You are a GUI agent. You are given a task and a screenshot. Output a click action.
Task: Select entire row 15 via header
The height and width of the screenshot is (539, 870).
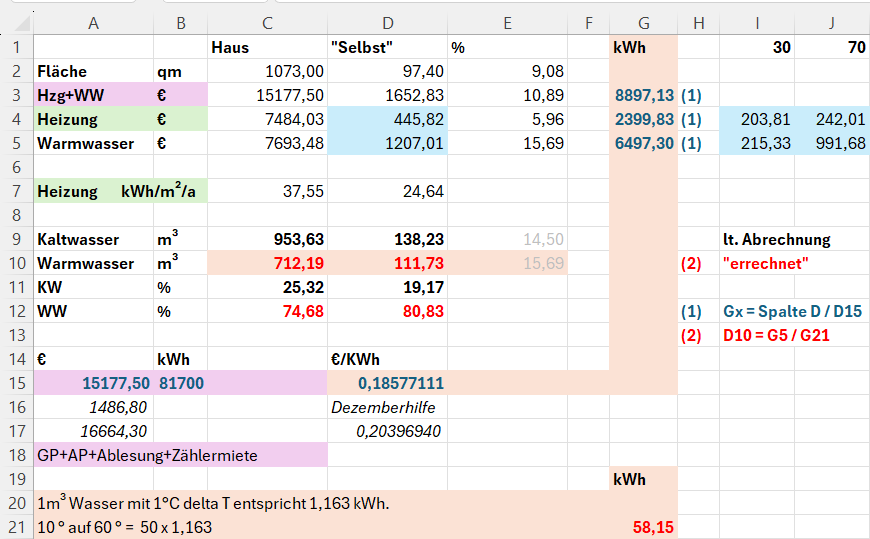pos(16,383)
